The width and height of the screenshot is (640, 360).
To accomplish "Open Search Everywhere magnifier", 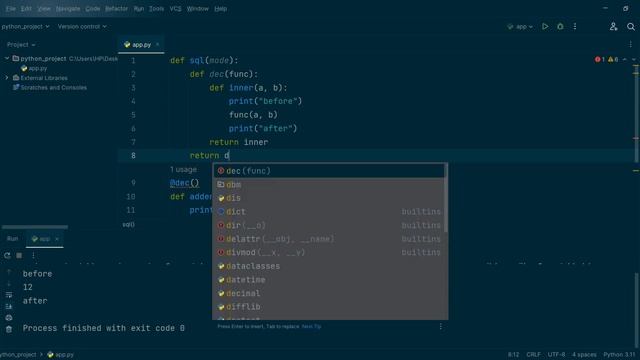I will (x=631, y=27).
